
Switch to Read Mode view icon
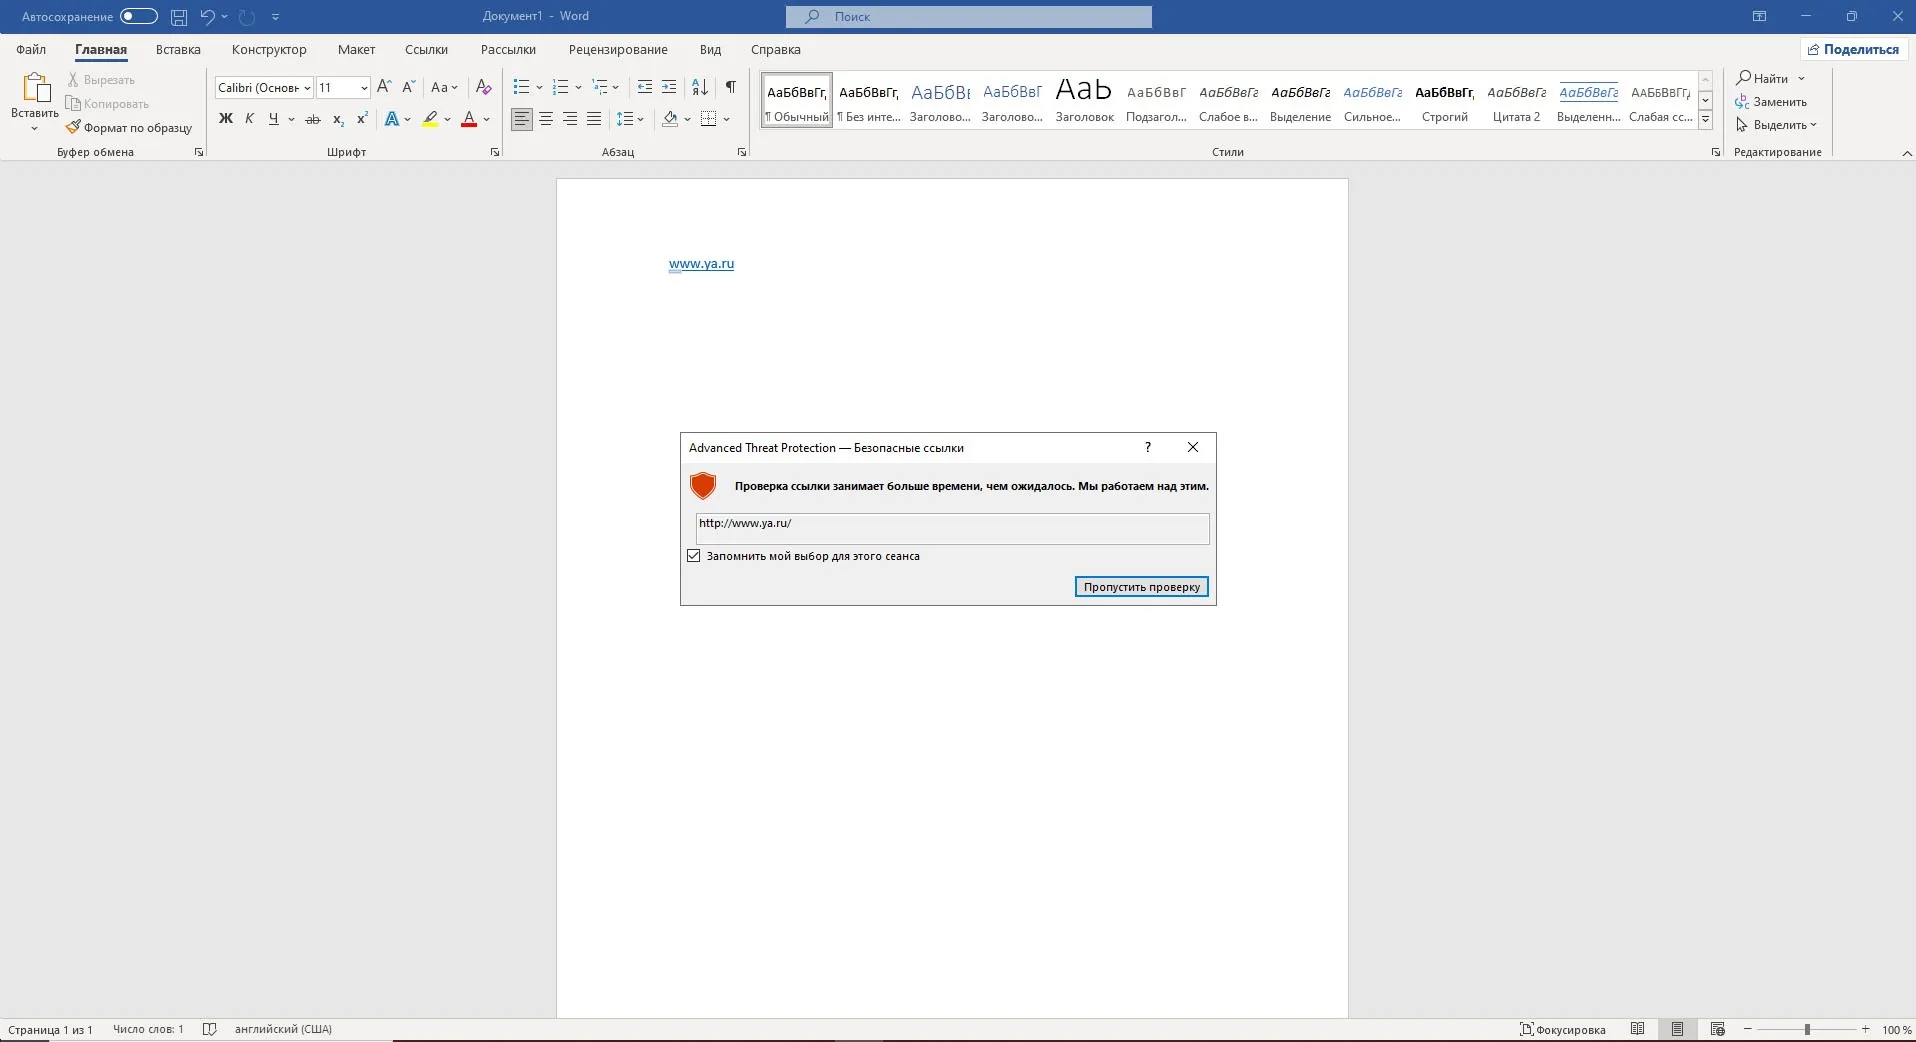(1637, 1029)
